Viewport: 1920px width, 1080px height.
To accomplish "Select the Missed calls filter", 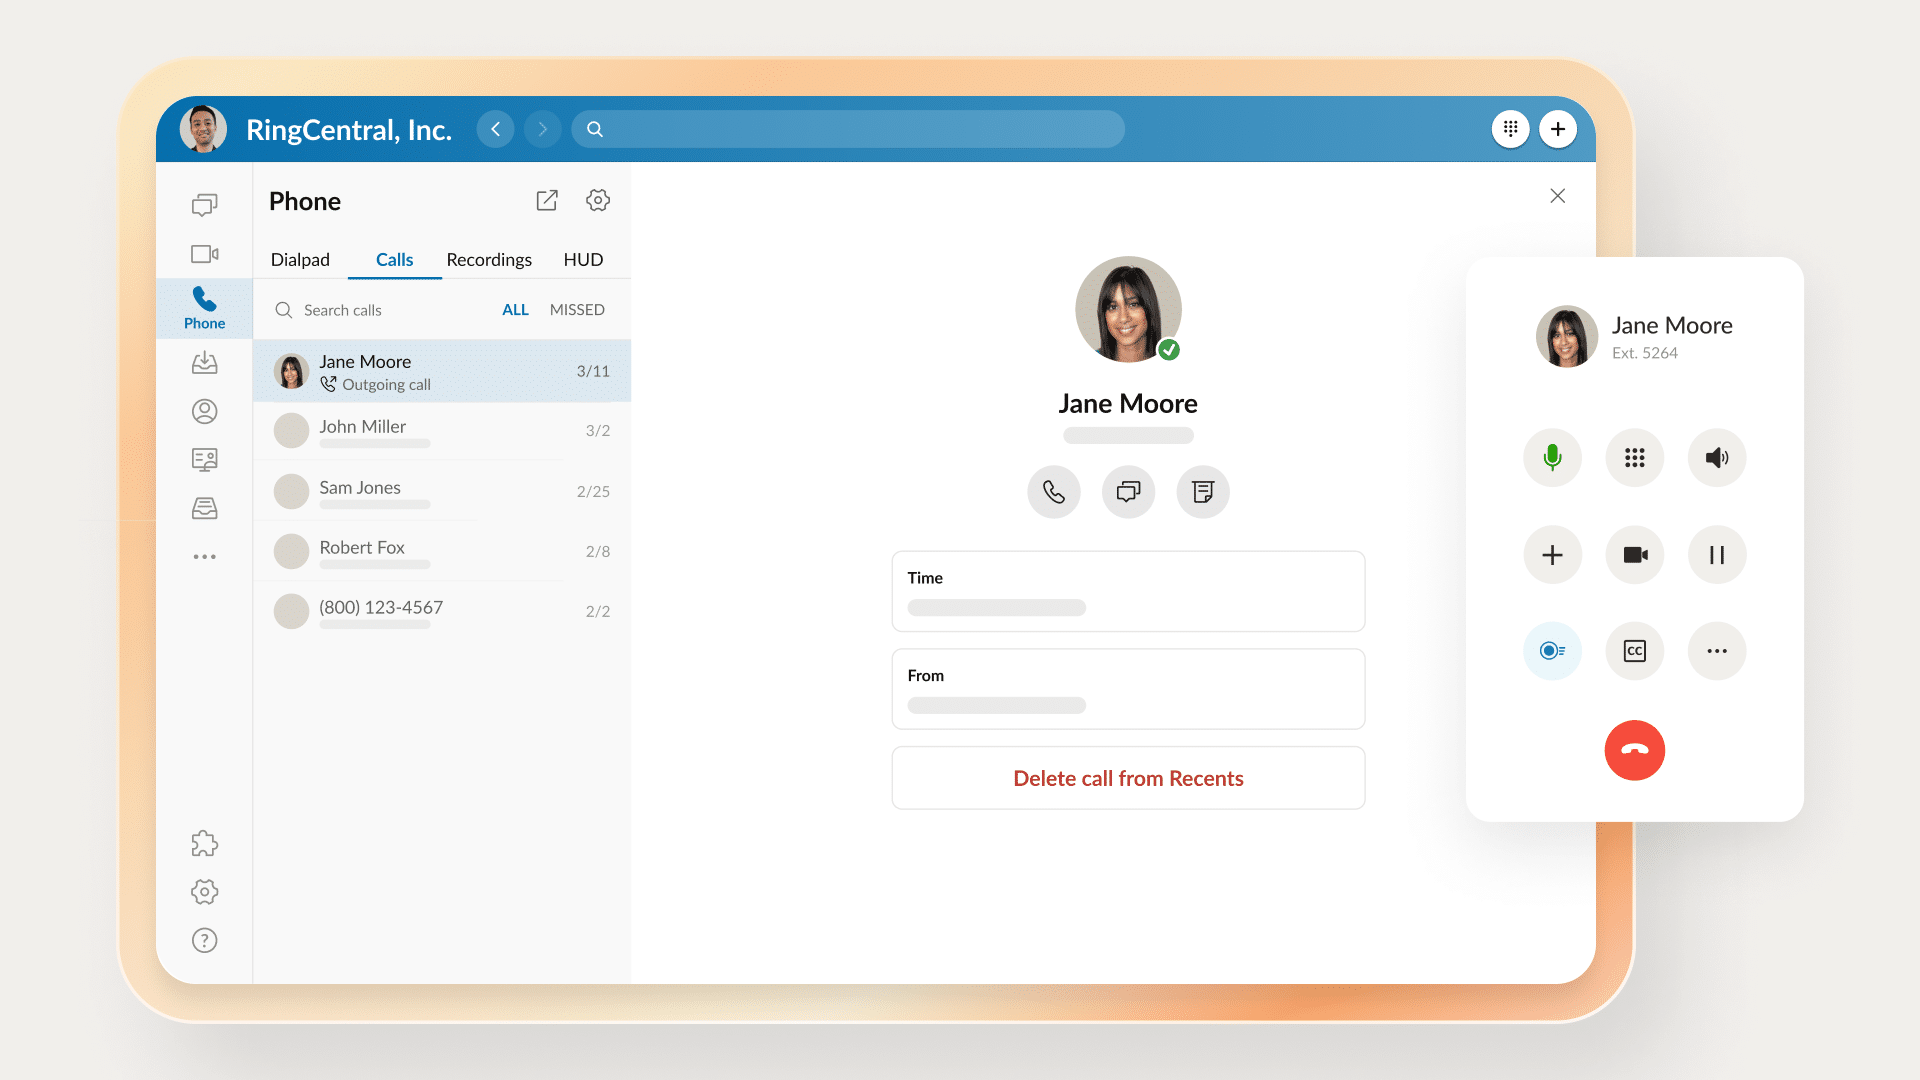I will [576, 309].
